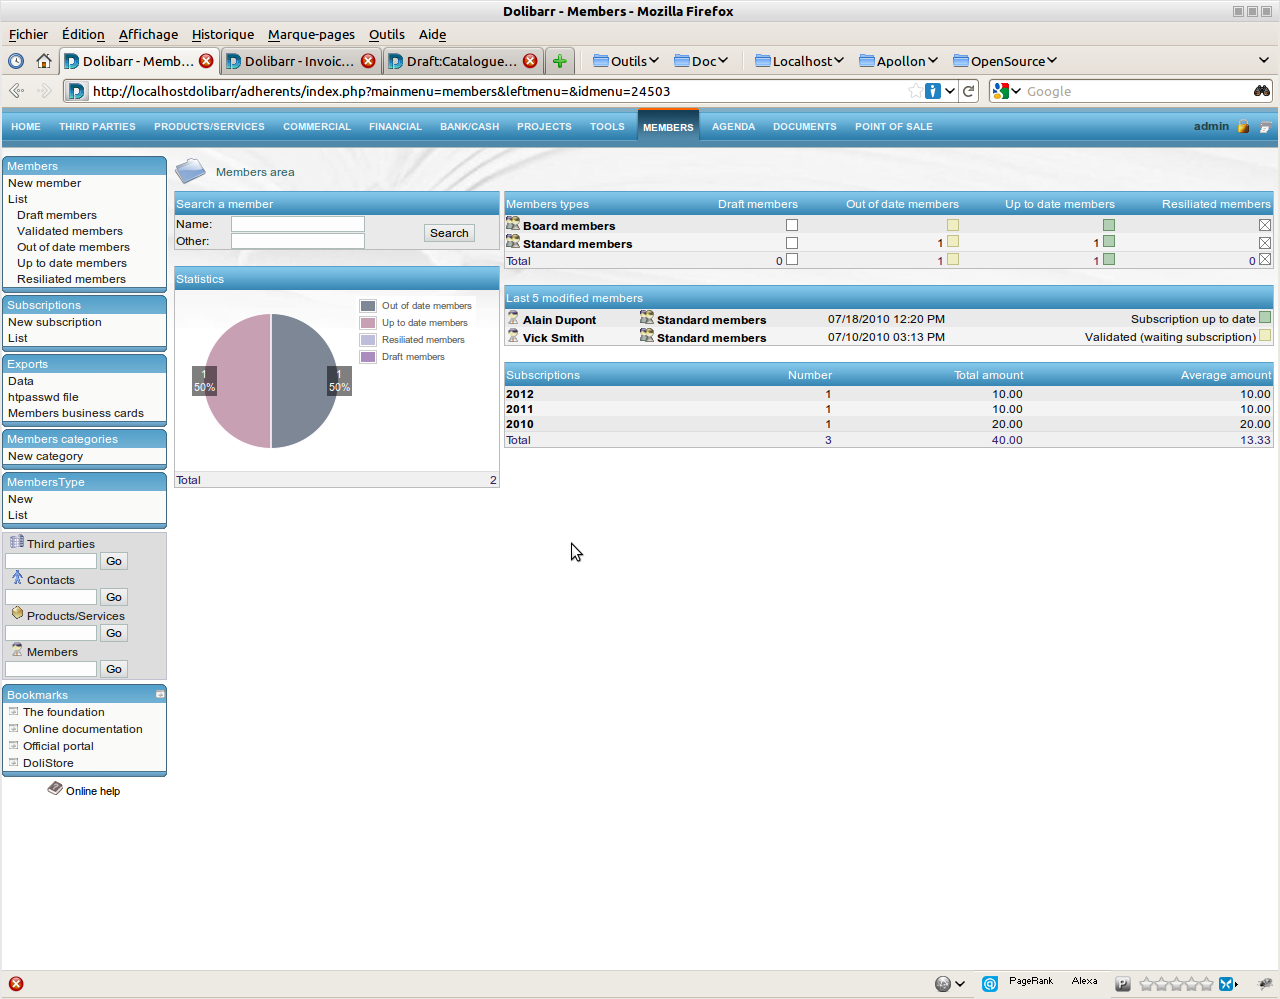Switch to Point of Sale top menu
The width and height of the screenshot is (1280, 999).
pyautogui.click(x=893, y=127)
